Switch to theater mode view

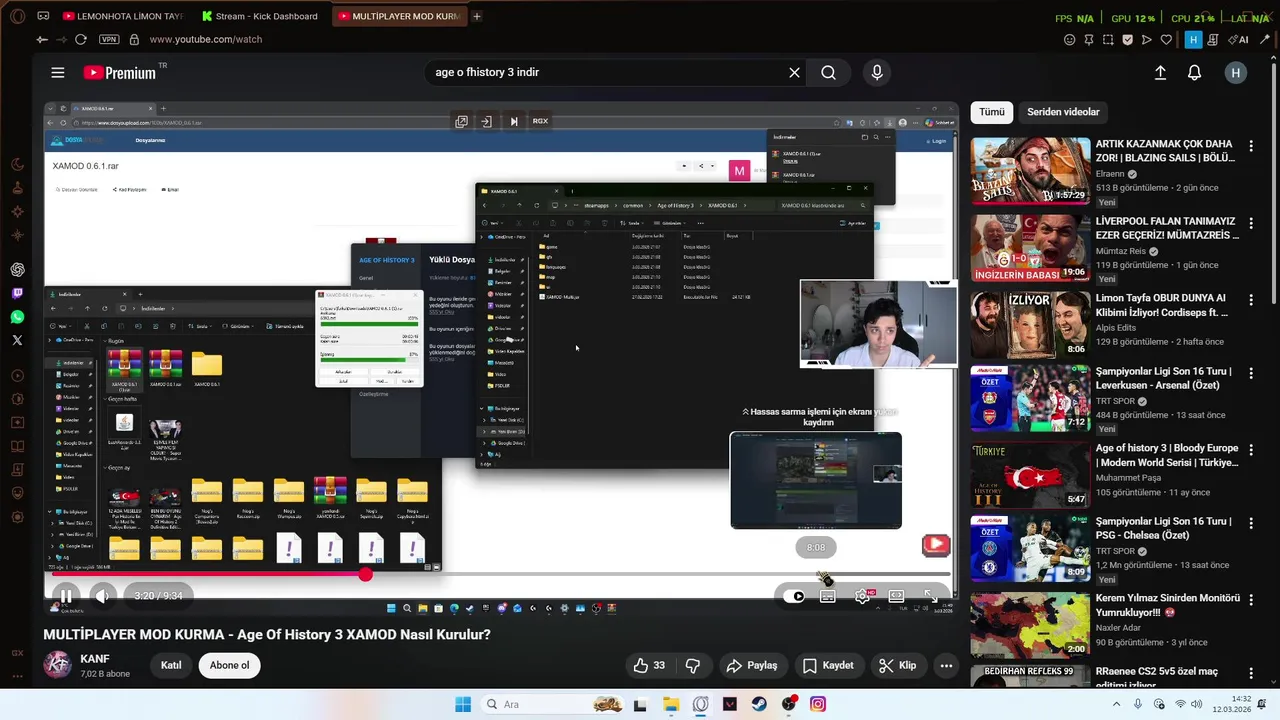897,596
